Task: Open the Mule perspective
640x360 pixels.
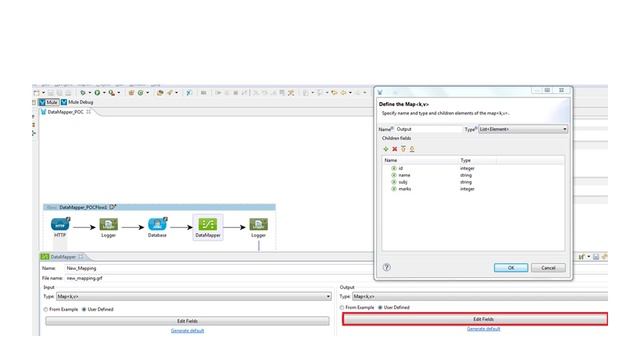Action: (48, 102)
